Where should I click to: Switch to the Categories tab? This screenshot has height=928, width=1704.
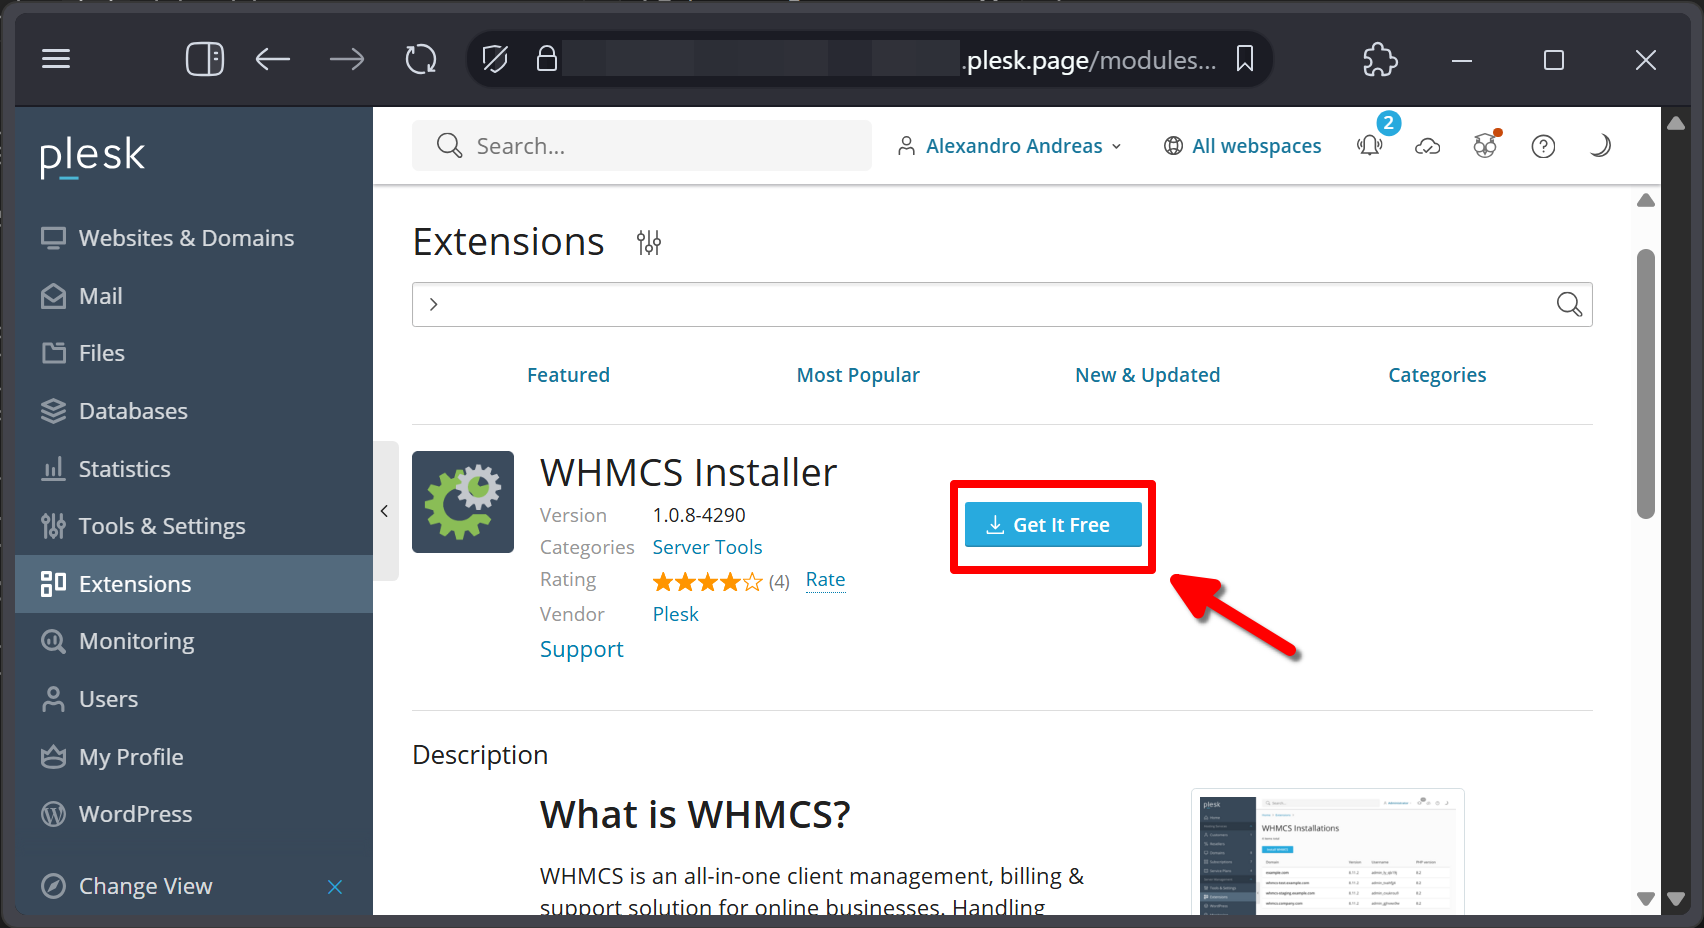pos(1437,375)
